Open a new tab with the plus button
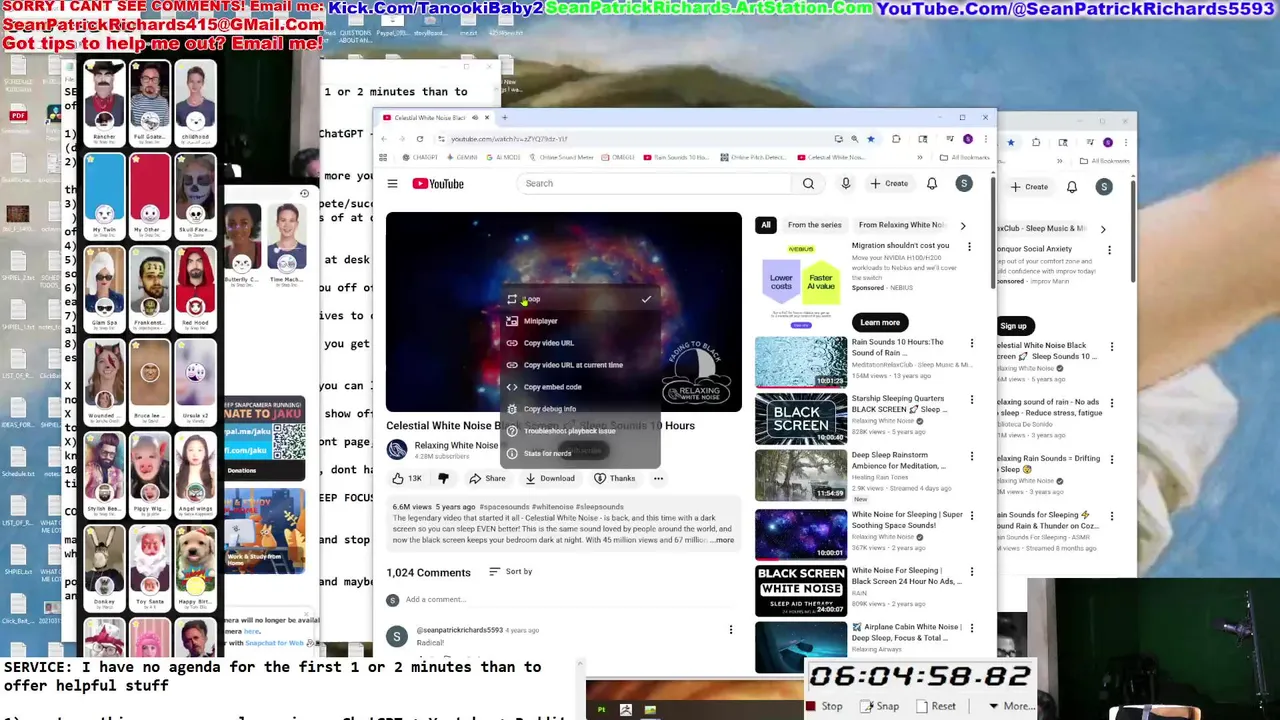 (x=504, y=118)
